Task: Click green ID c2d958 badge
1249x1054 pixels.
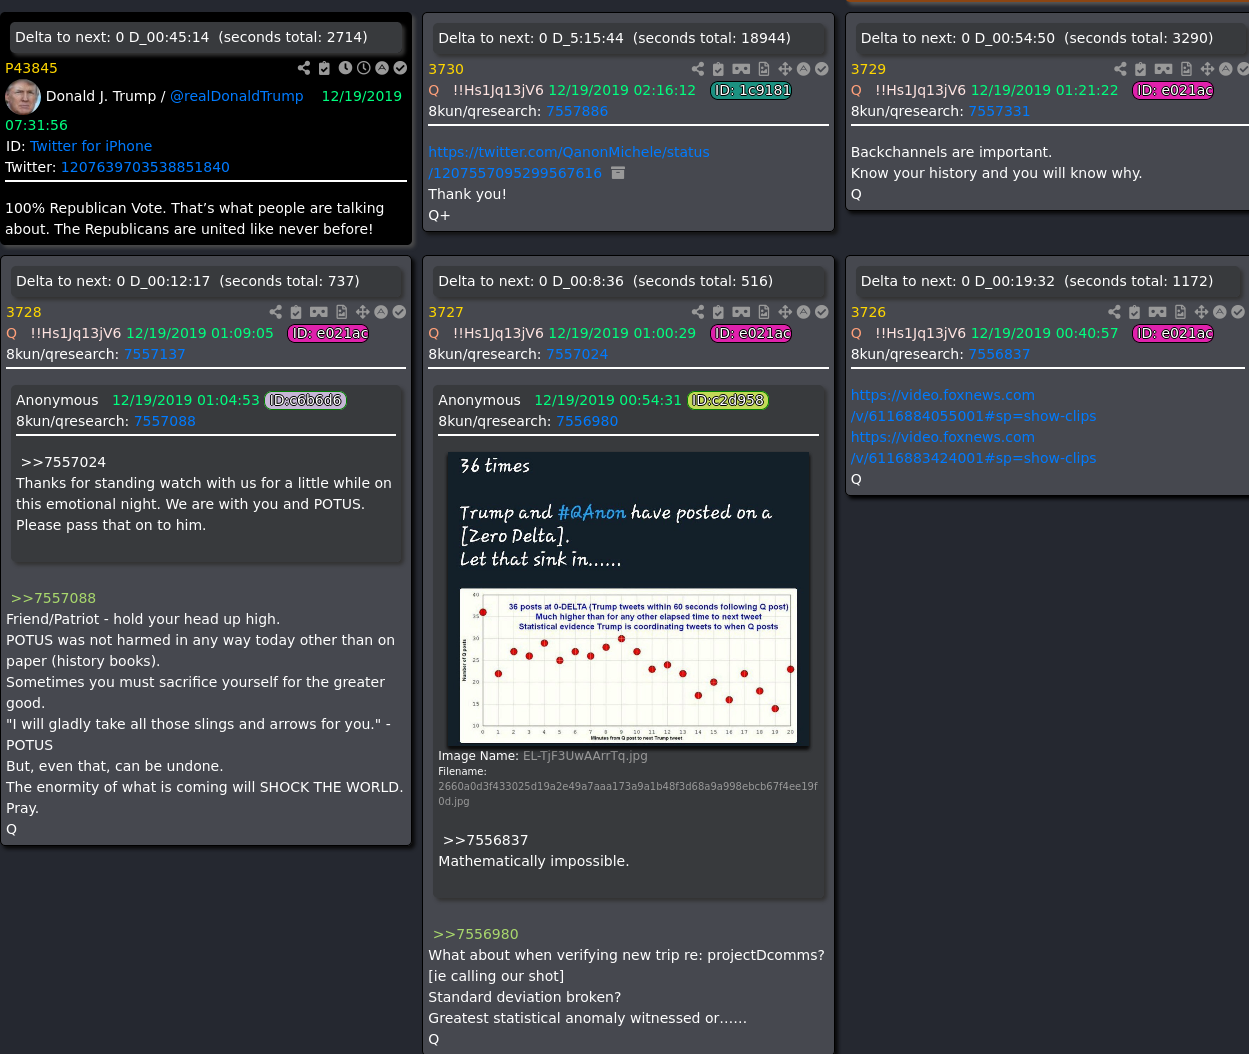Action: pyautogui.click(x=728, y=400)
